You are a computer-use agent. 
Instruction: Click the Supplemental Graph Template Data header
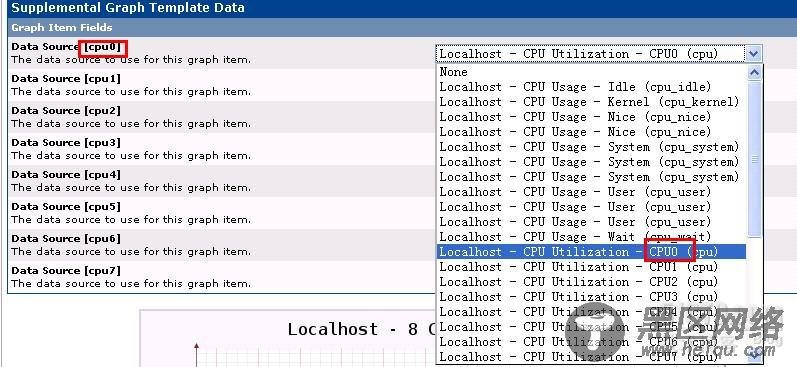pos(128,8)
